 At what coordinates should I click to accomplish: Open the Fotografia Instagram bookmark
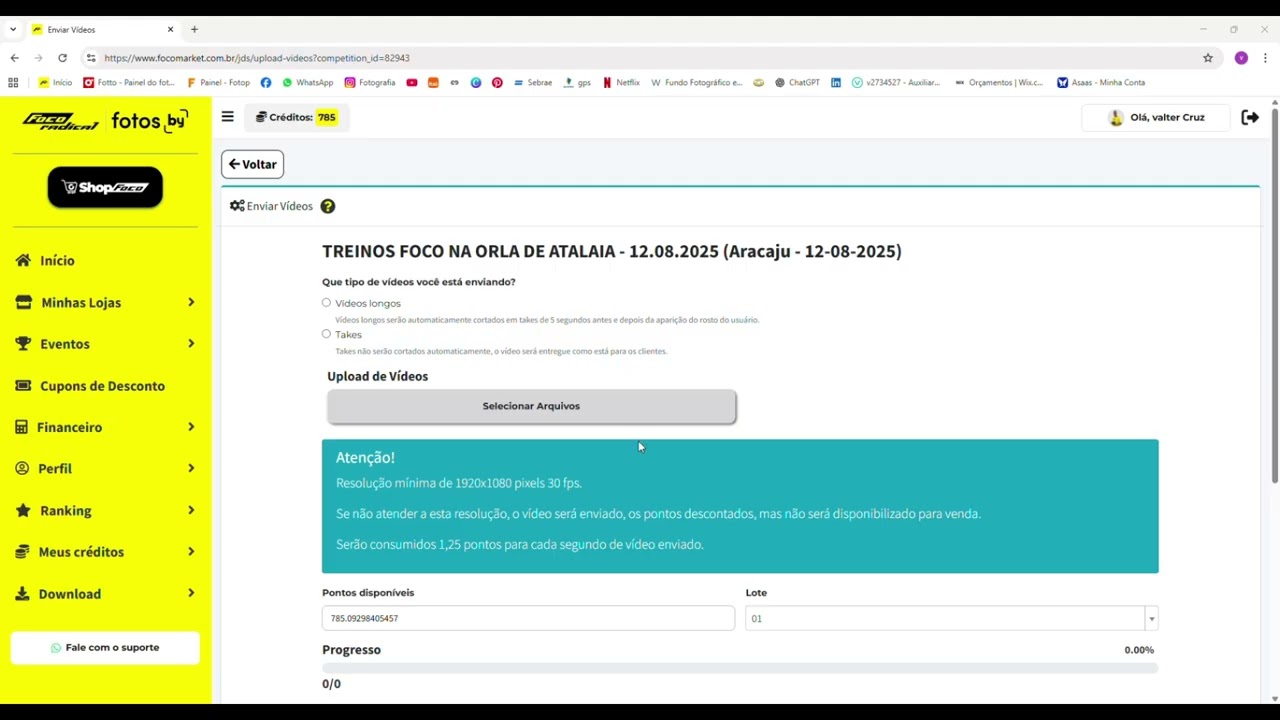point(370,83)
